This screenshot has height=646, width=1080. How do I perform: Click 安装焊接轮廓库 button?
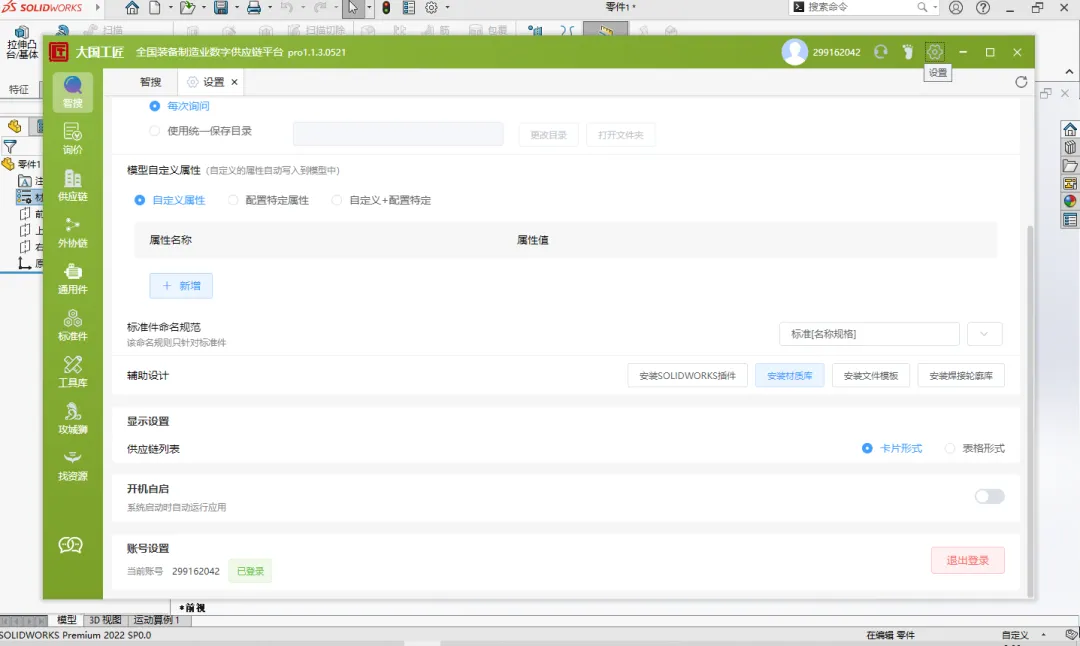click(961, 375)
